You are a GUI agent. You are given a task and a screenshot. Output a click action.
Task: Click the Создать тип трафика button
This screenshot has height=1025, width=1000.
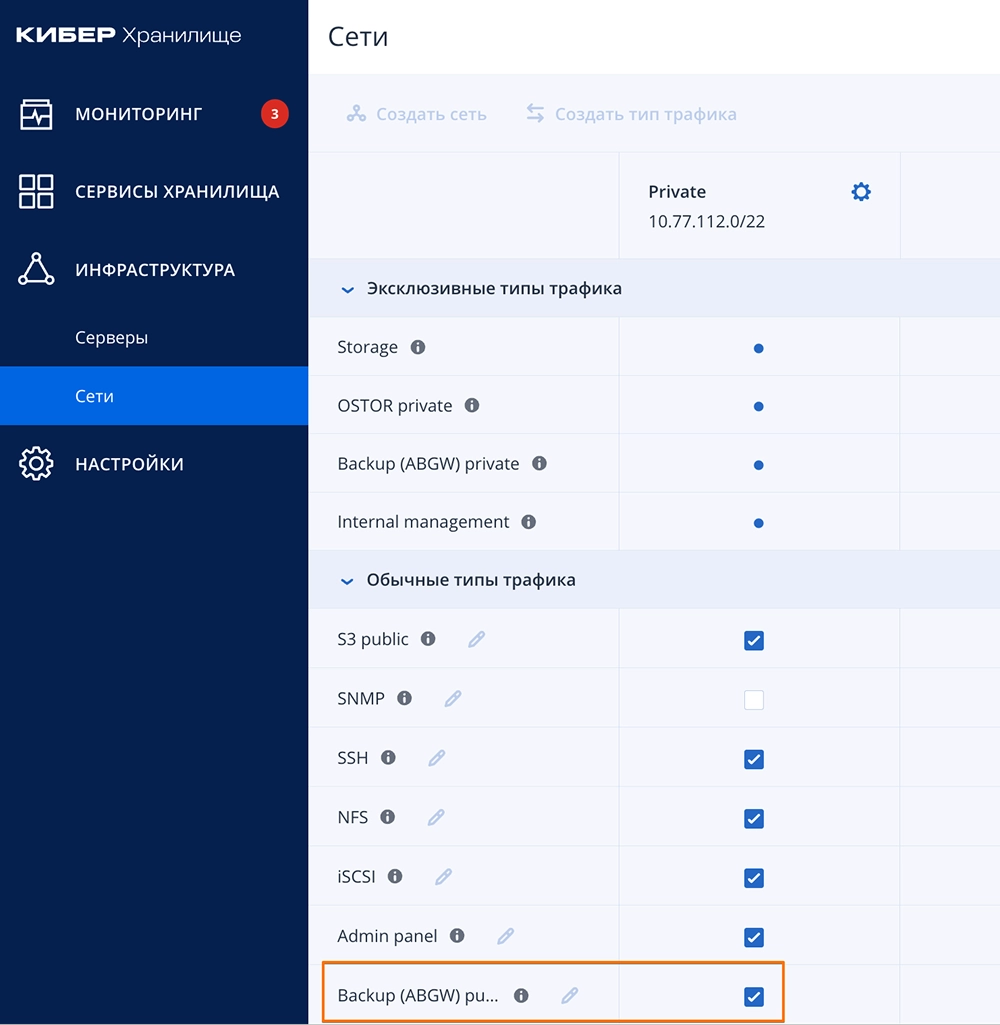(631, 114)
